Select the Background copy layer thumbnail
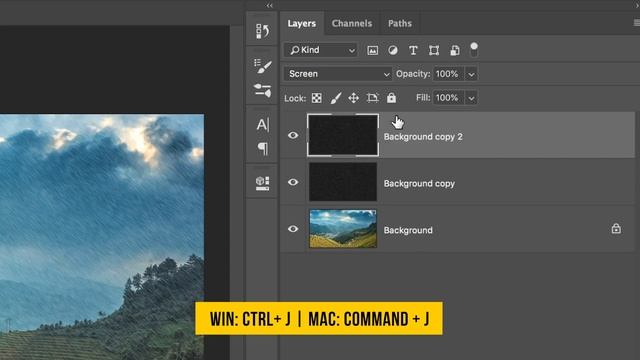 343,182
